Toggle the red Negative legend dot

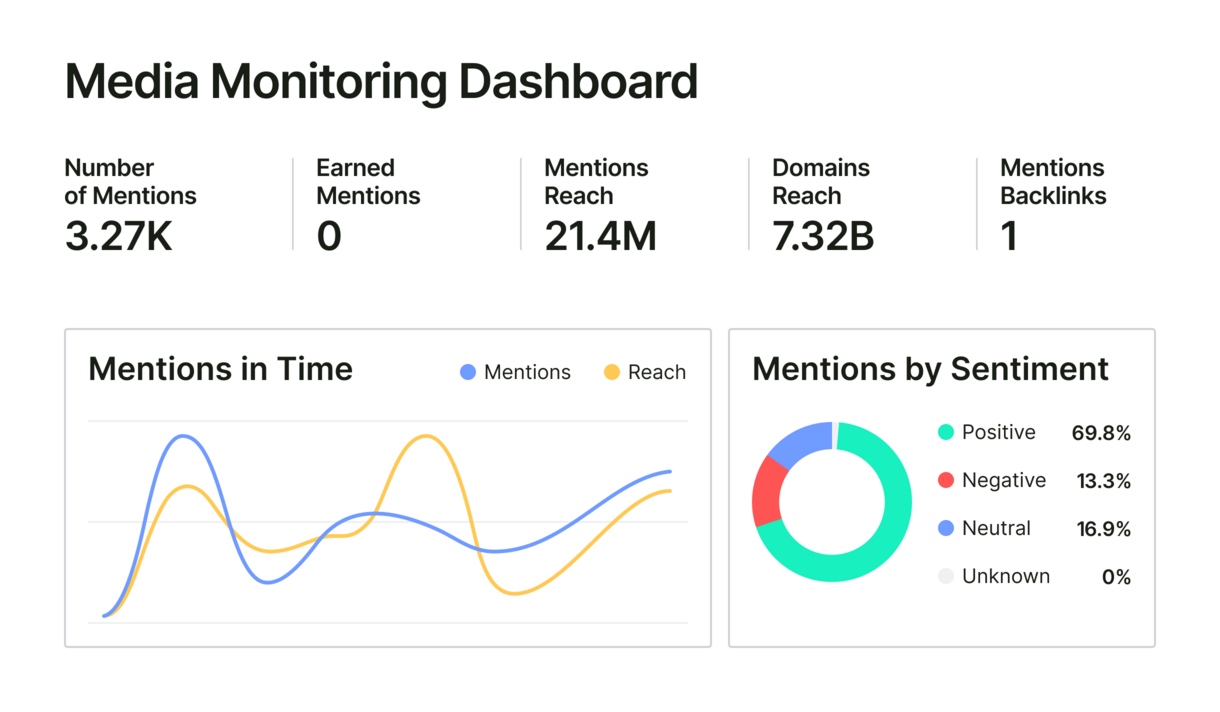click(946, 480)
